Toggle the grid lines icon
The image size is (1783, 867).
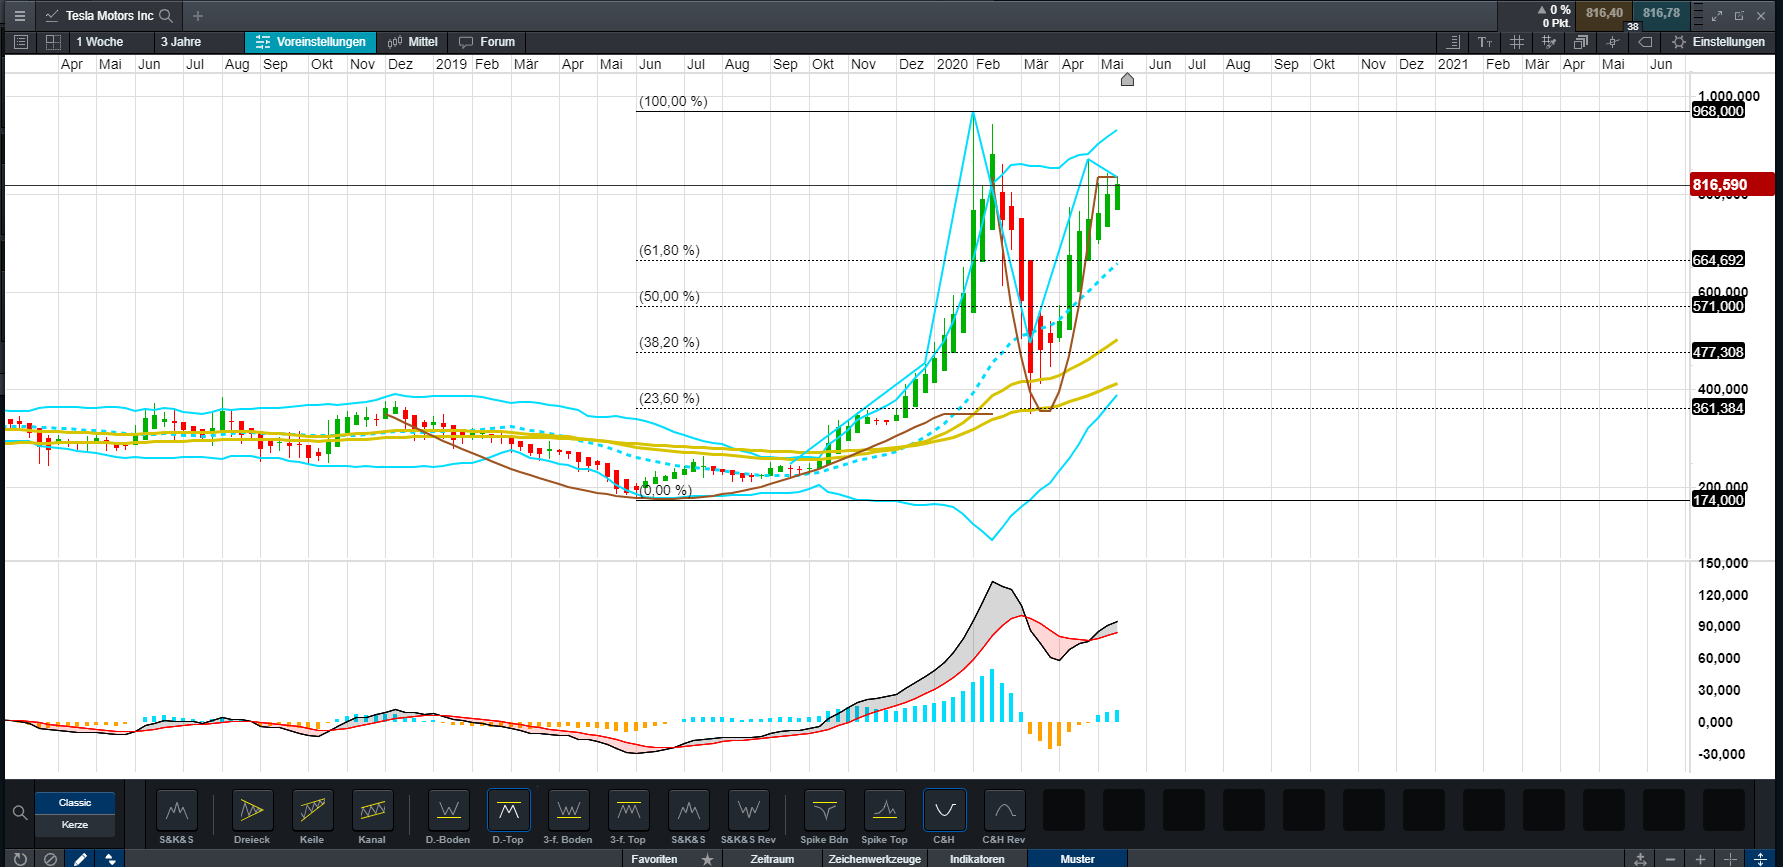(1517, 42)
